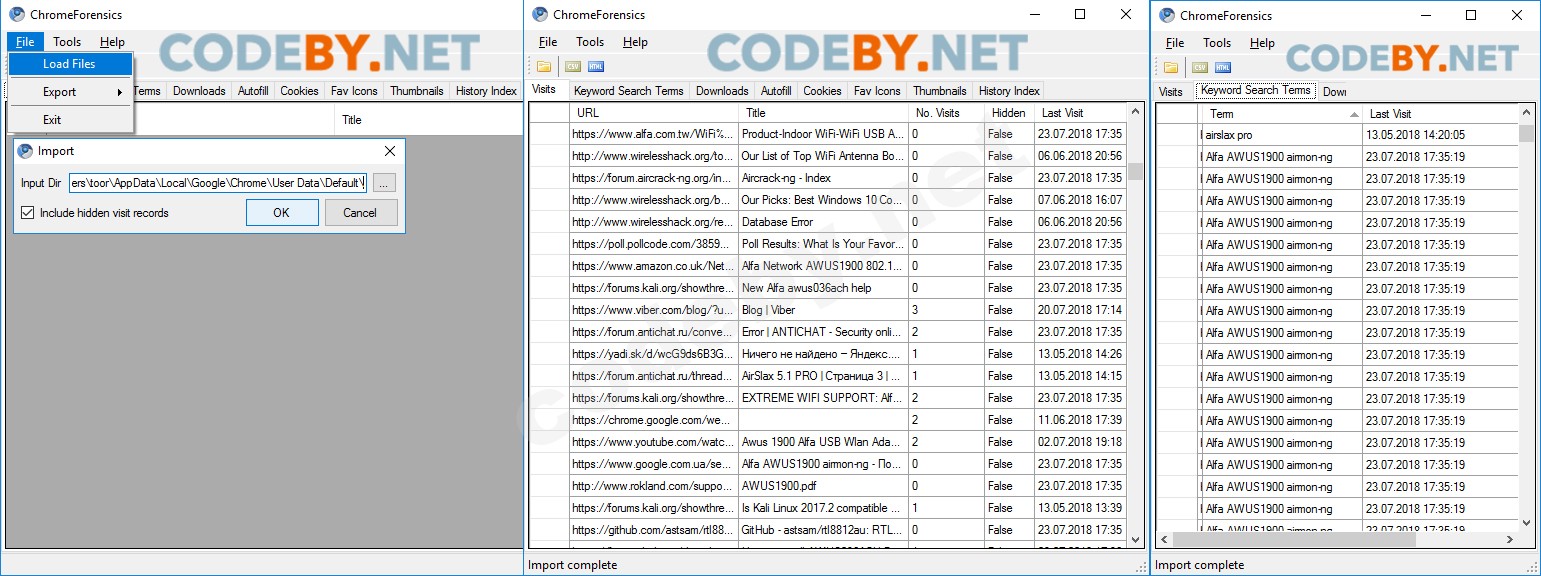Click the CSV export icon in middle window
This screenshot has width=1541, height=576.
click(x=573, y=67)
